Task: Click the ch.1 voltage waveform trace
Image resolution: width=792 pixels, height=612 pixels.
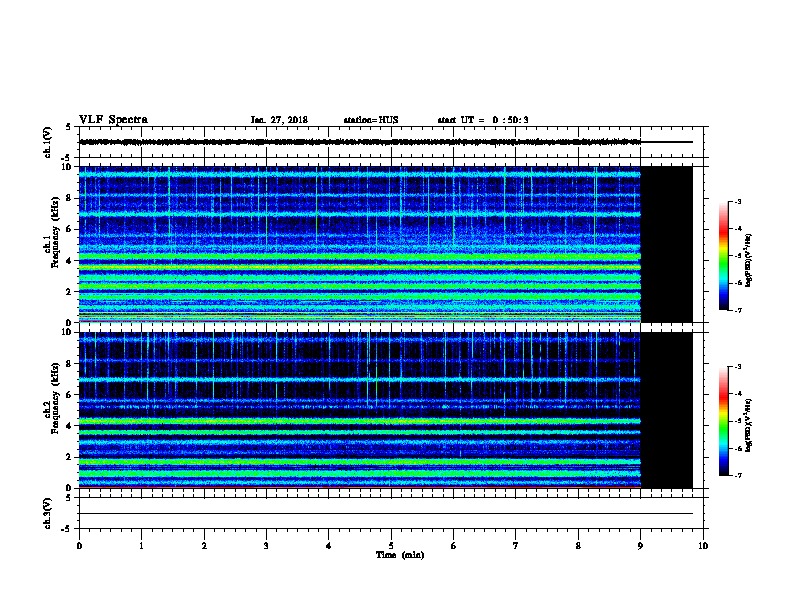Action: point(360,142)
